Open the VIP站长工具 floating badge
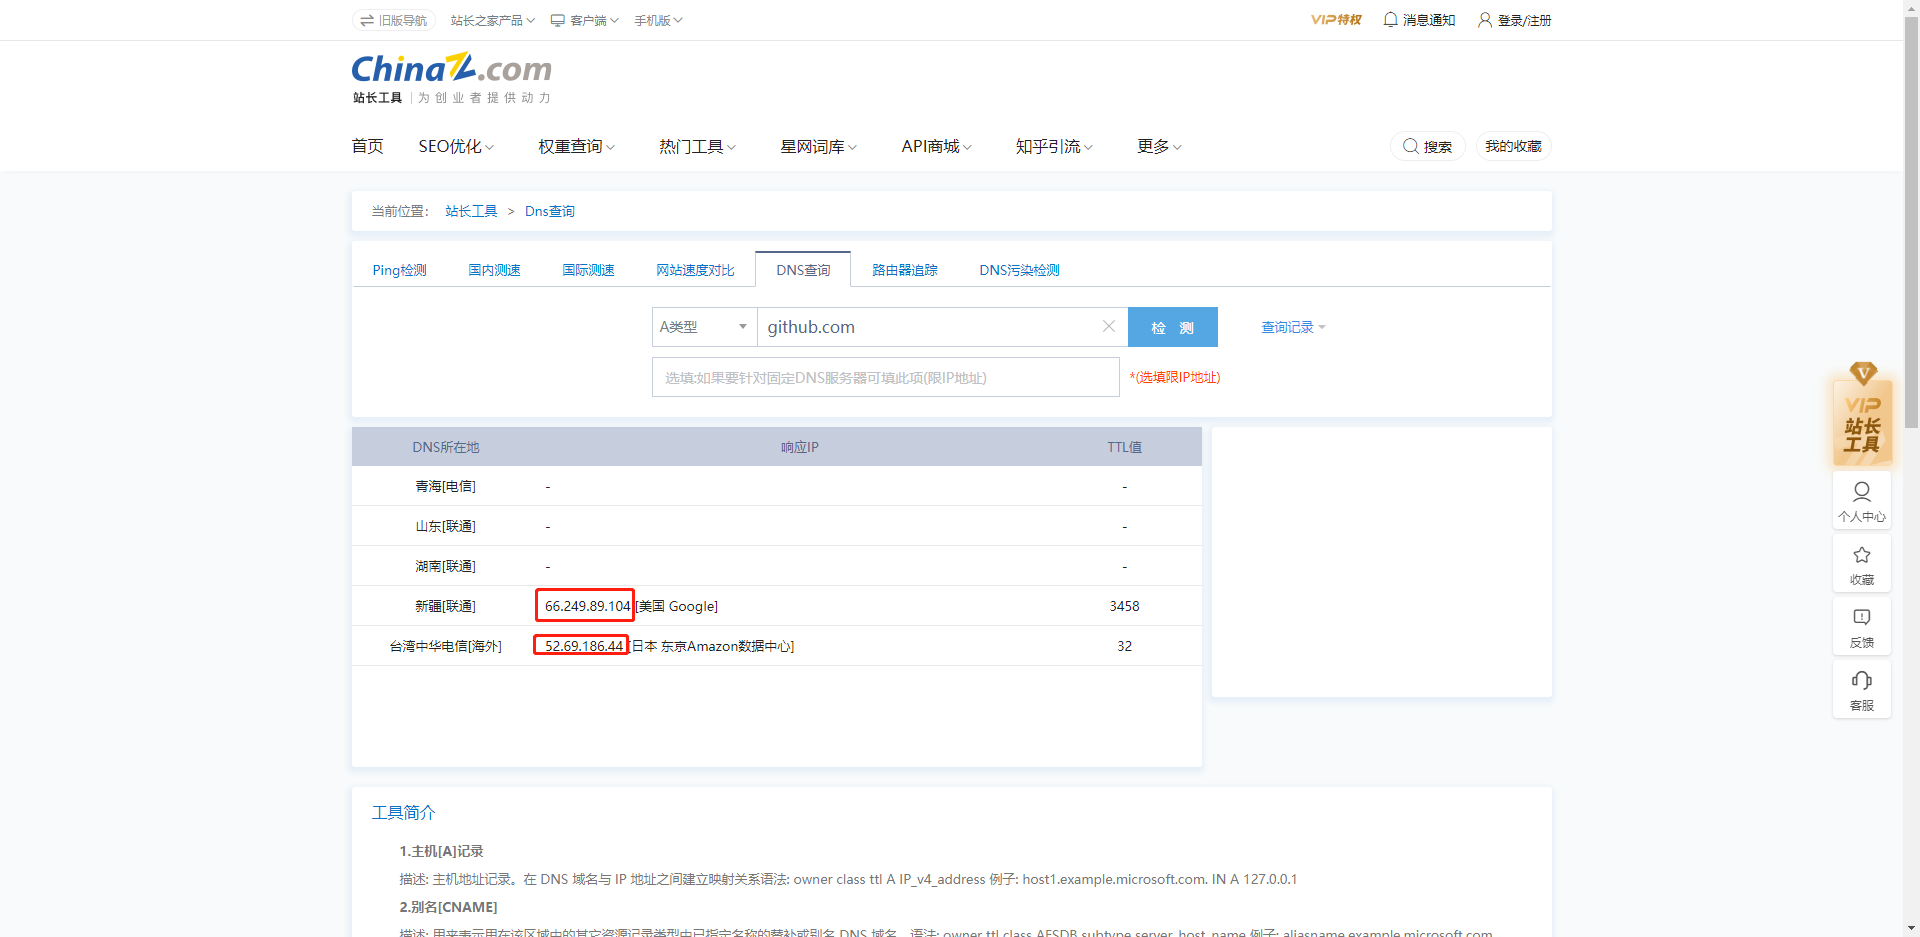1920x937 pixels. (x=1862, y=414)
